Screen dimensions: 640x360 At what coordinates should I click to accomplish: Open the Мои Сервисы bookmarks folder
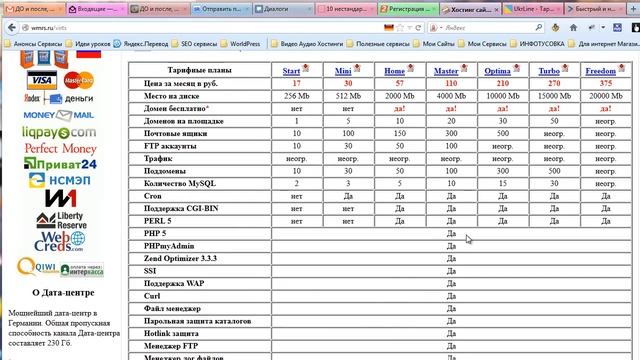(482, 44)
